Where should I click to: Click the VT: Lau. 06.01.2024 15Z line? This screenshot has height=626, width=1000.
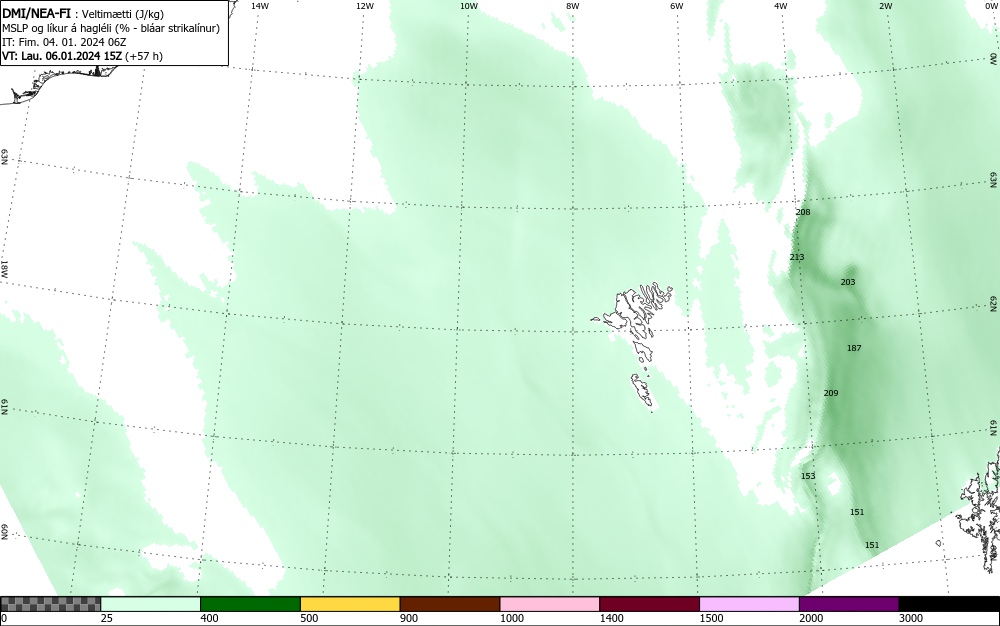click(82, 56)
